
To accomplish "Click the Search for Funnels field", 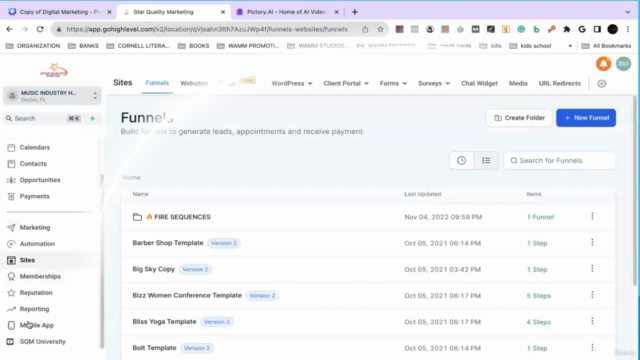I will click(x=560, y=160).
